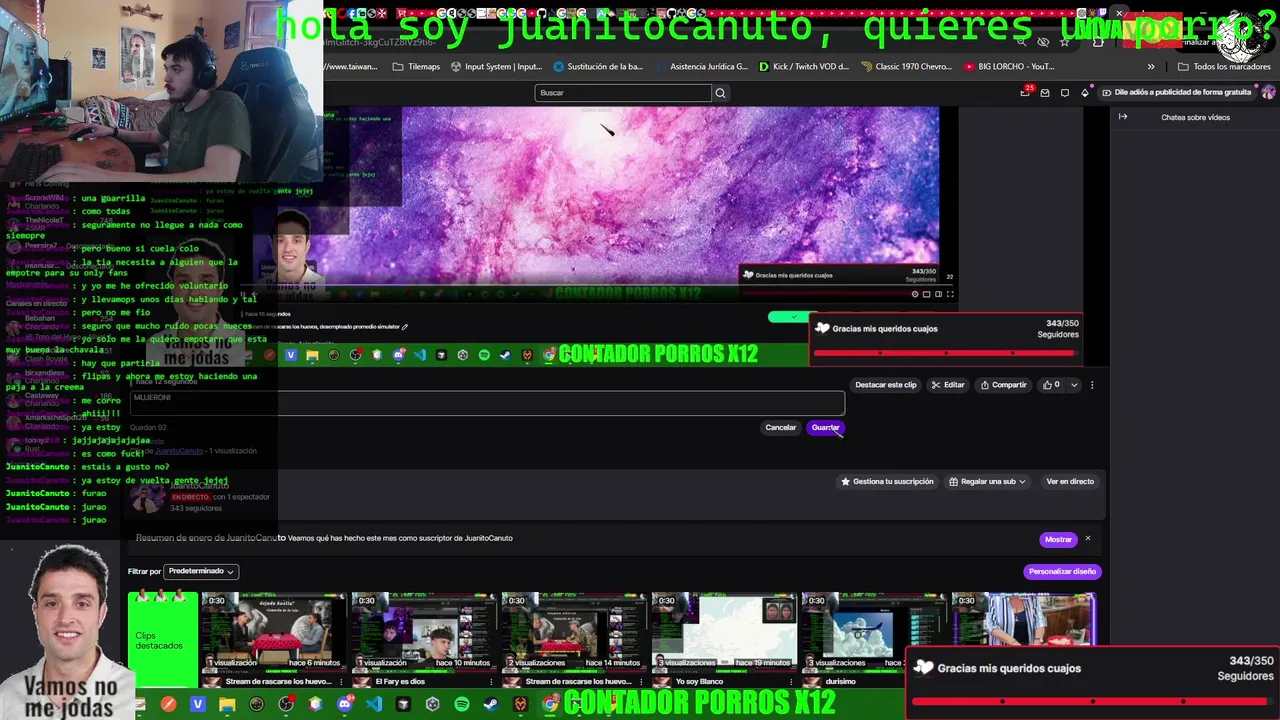The image size is (1280, 720).
Task: Click Cancelar under the title field
Action: point(780,428)
